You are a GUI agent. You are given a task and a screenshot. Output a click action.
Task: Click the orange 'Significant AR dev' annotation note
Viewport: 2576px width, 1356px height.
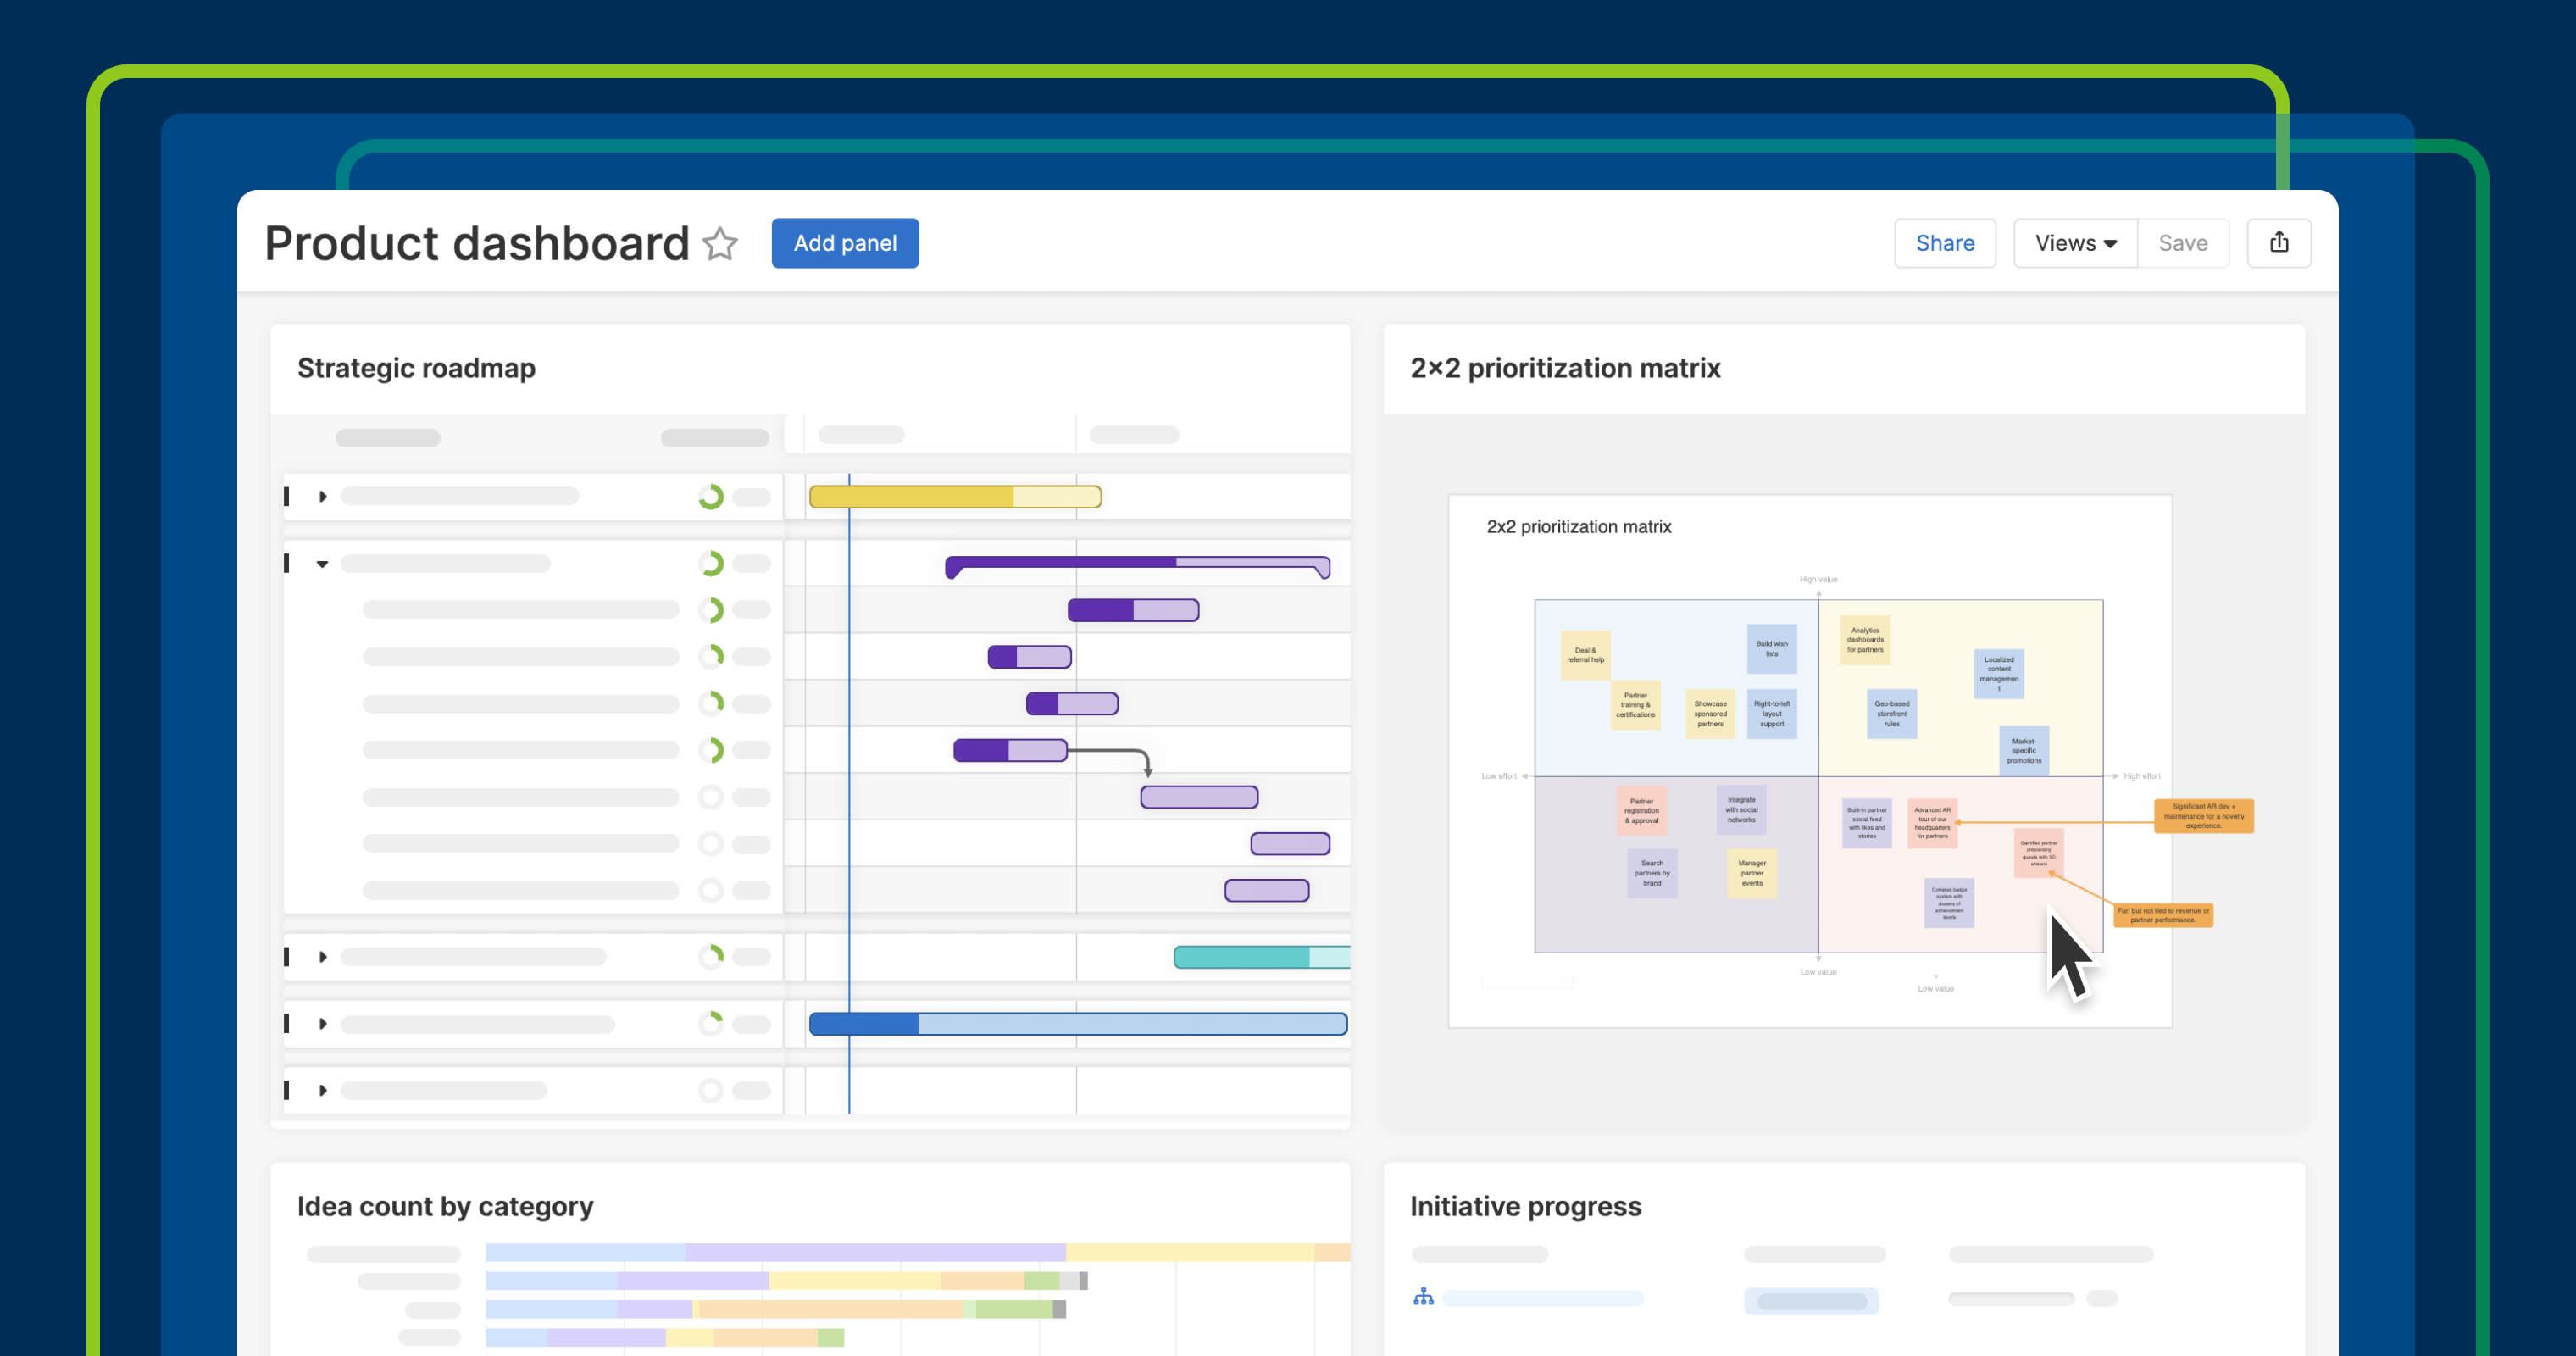(2204, 815)
